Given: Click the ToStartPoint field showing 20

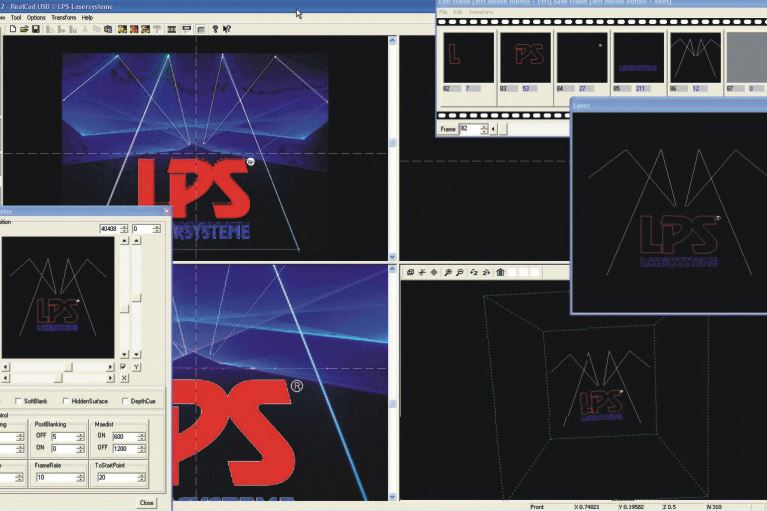Looking at the screenshot, I should (x=117, y=477).
